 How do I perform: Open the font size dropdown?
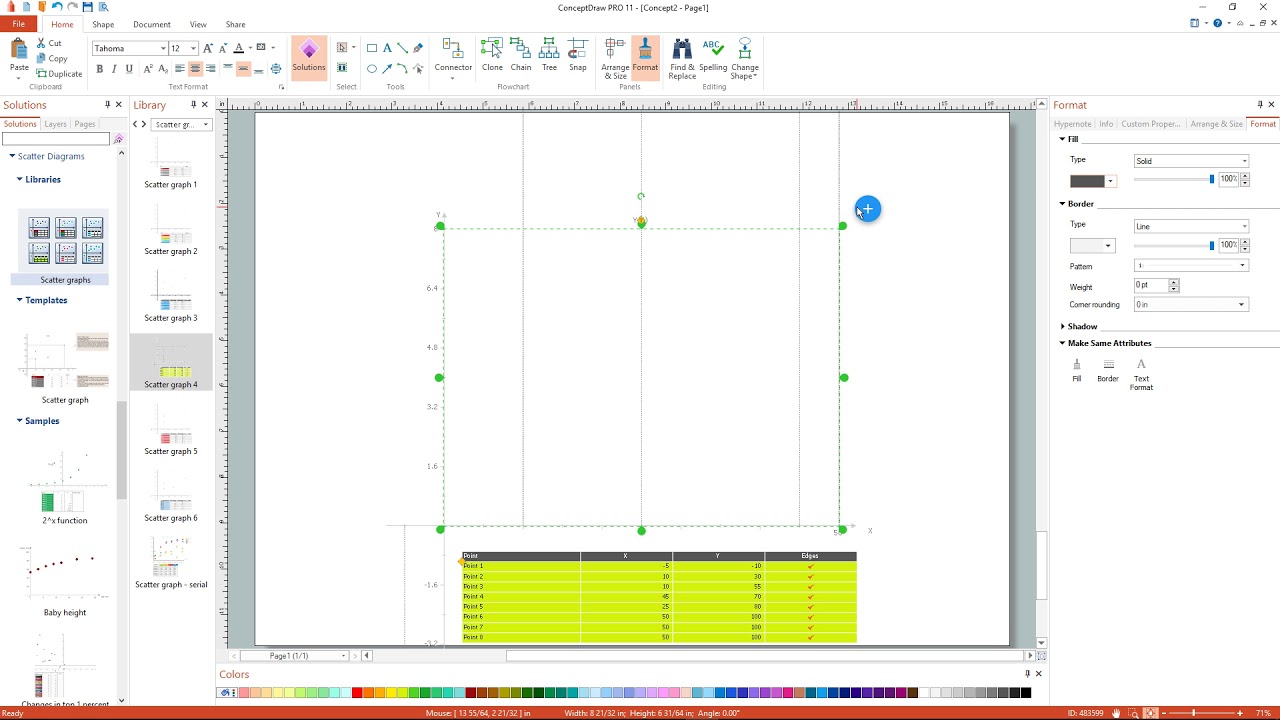click(193, 48)
